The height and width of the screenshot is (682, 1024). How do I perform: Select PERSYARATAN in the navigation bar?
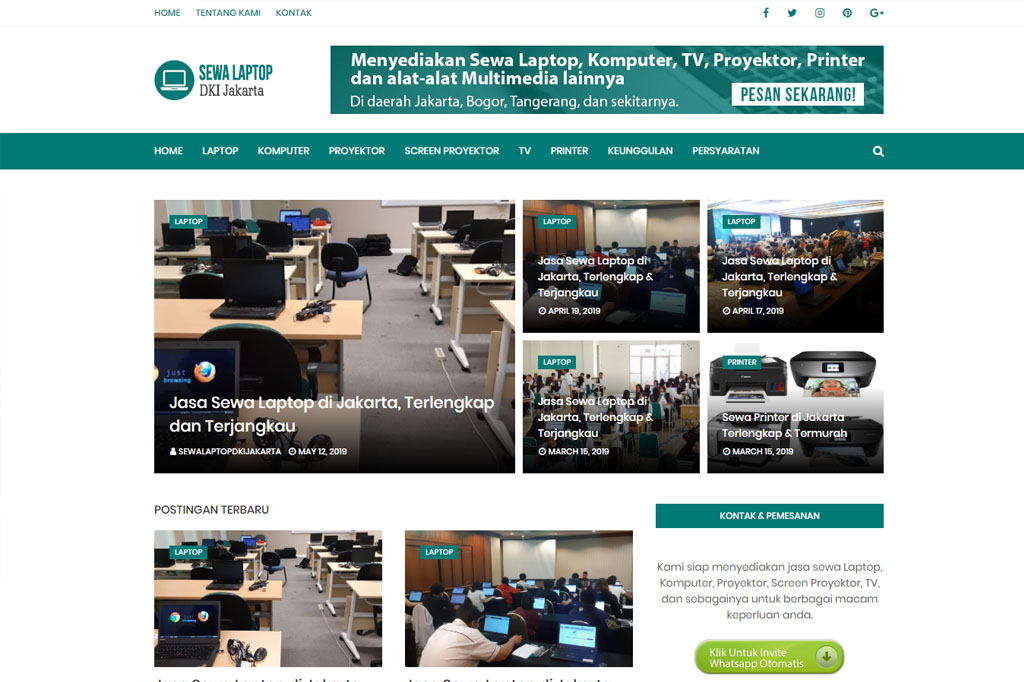tap(726, 151)
